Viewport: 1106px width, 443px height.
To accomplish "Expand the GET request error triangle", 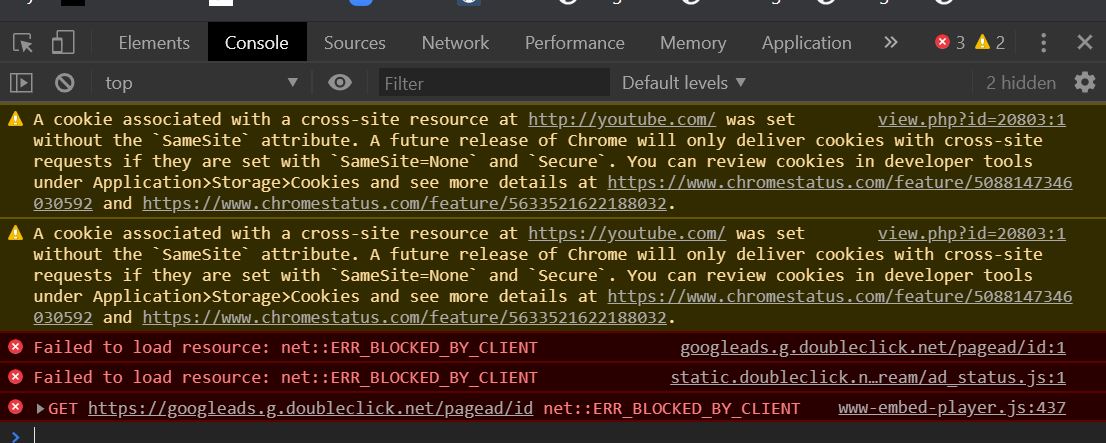I will pos(40,408).
